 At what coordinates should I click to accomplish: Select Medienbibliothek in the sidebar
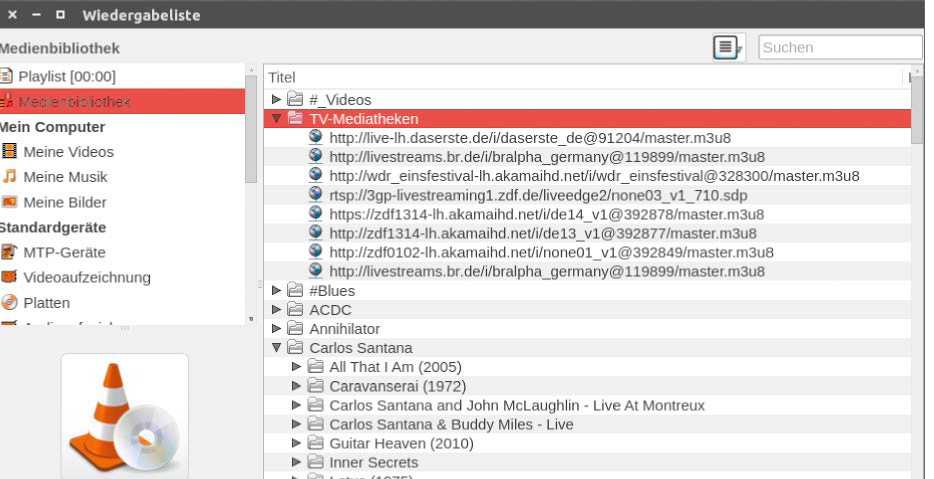pos(122,101)
